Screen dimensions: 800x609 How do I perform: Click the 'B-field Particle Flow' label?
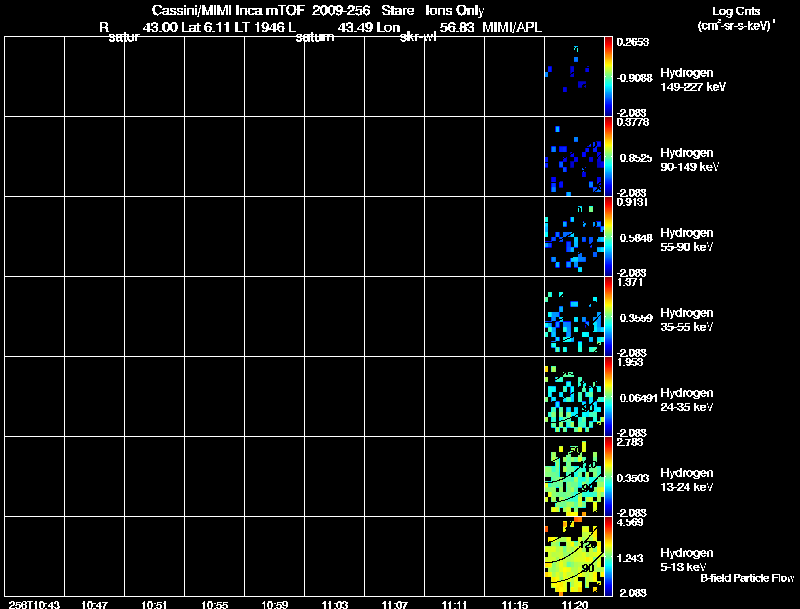tap(747, 578)
